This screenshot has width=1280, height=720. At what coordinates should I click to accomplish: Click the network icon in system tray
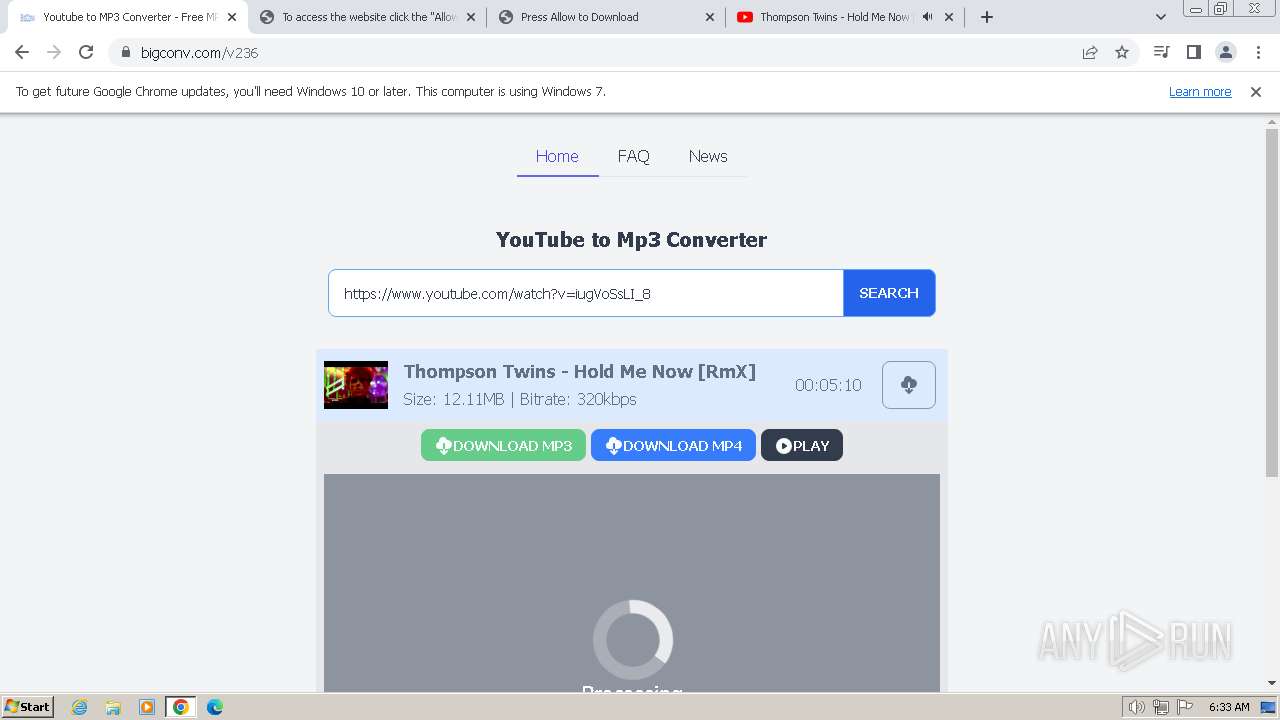[1161, 707]
